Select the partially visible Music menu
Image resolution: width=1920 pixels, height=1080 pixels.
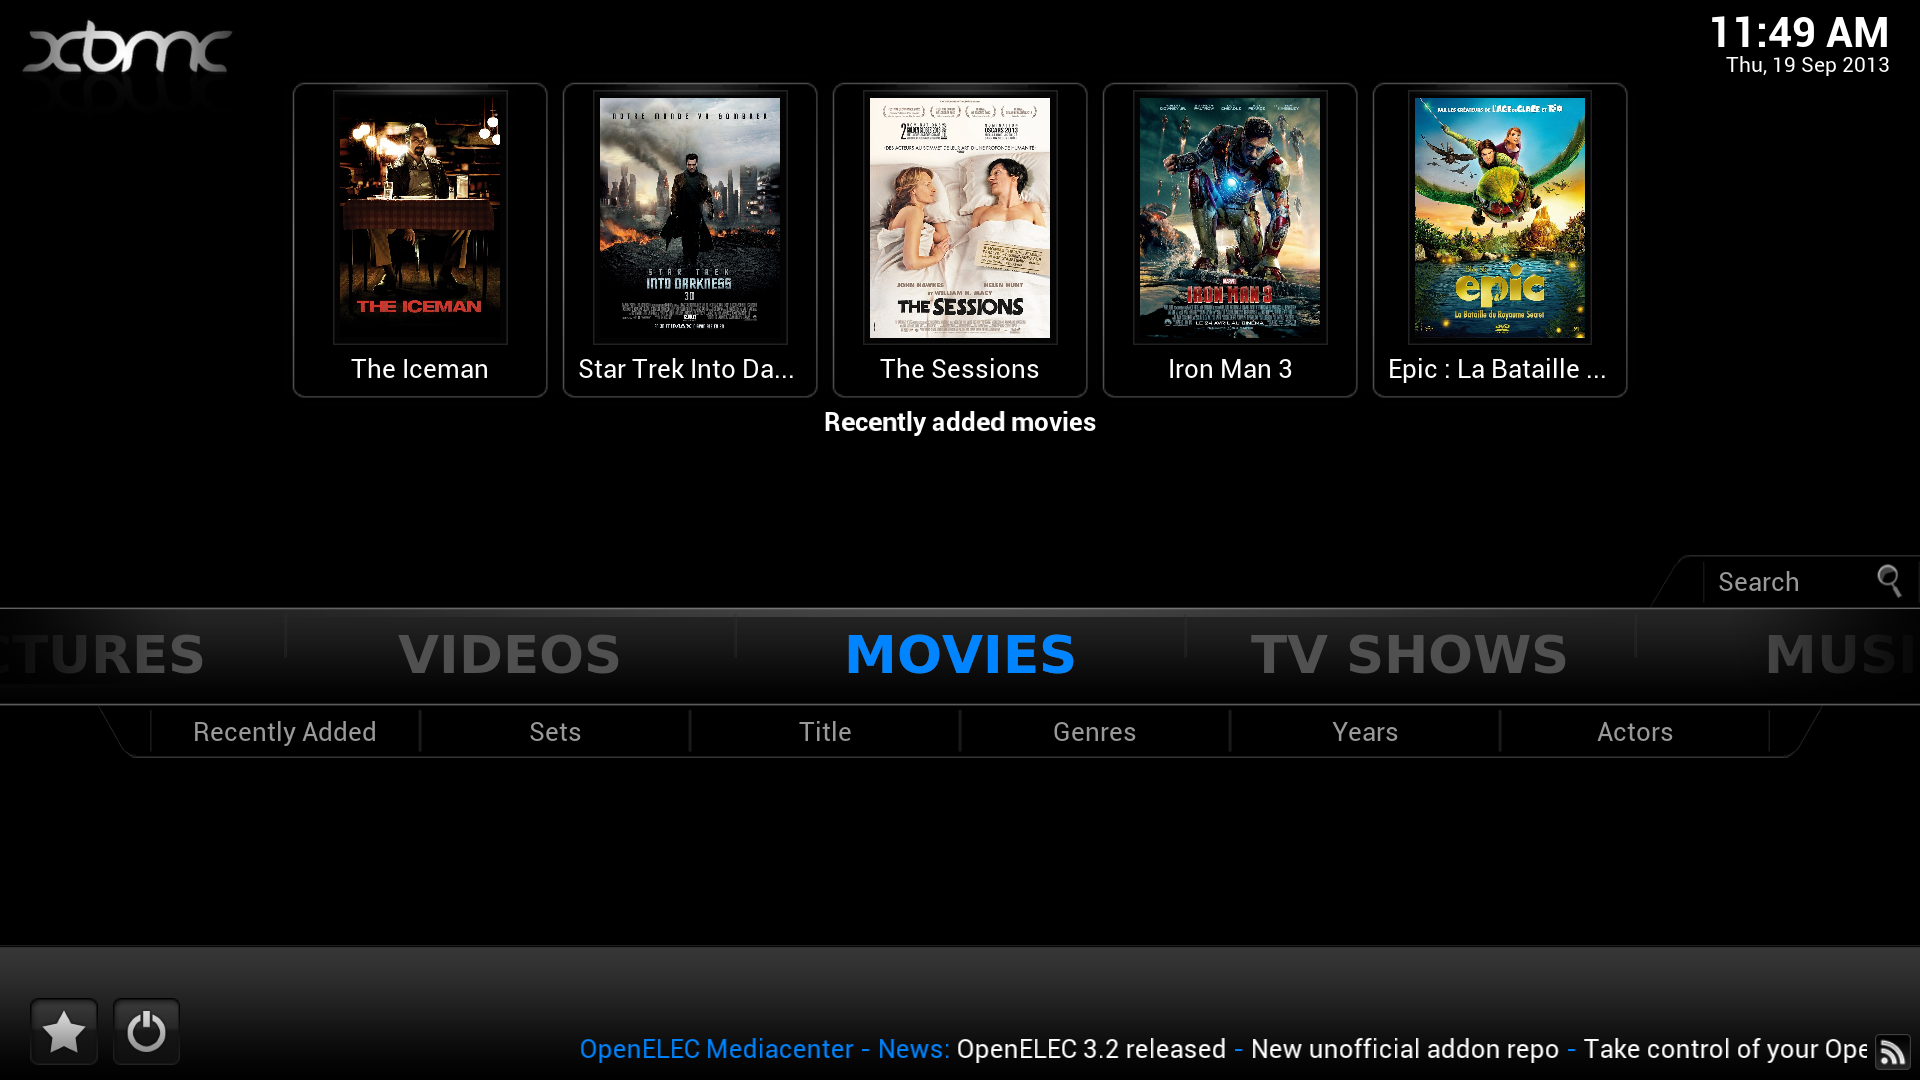(1842, 655)
